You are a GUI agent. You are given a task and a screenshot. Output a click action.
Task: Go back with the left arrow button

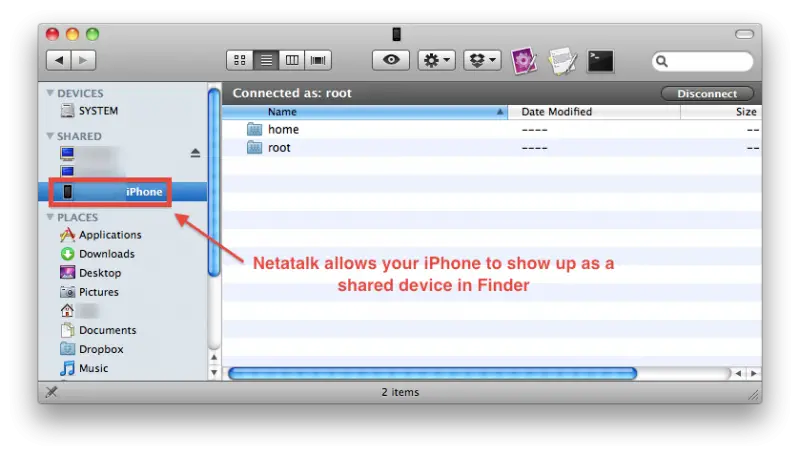coord(59,60)
